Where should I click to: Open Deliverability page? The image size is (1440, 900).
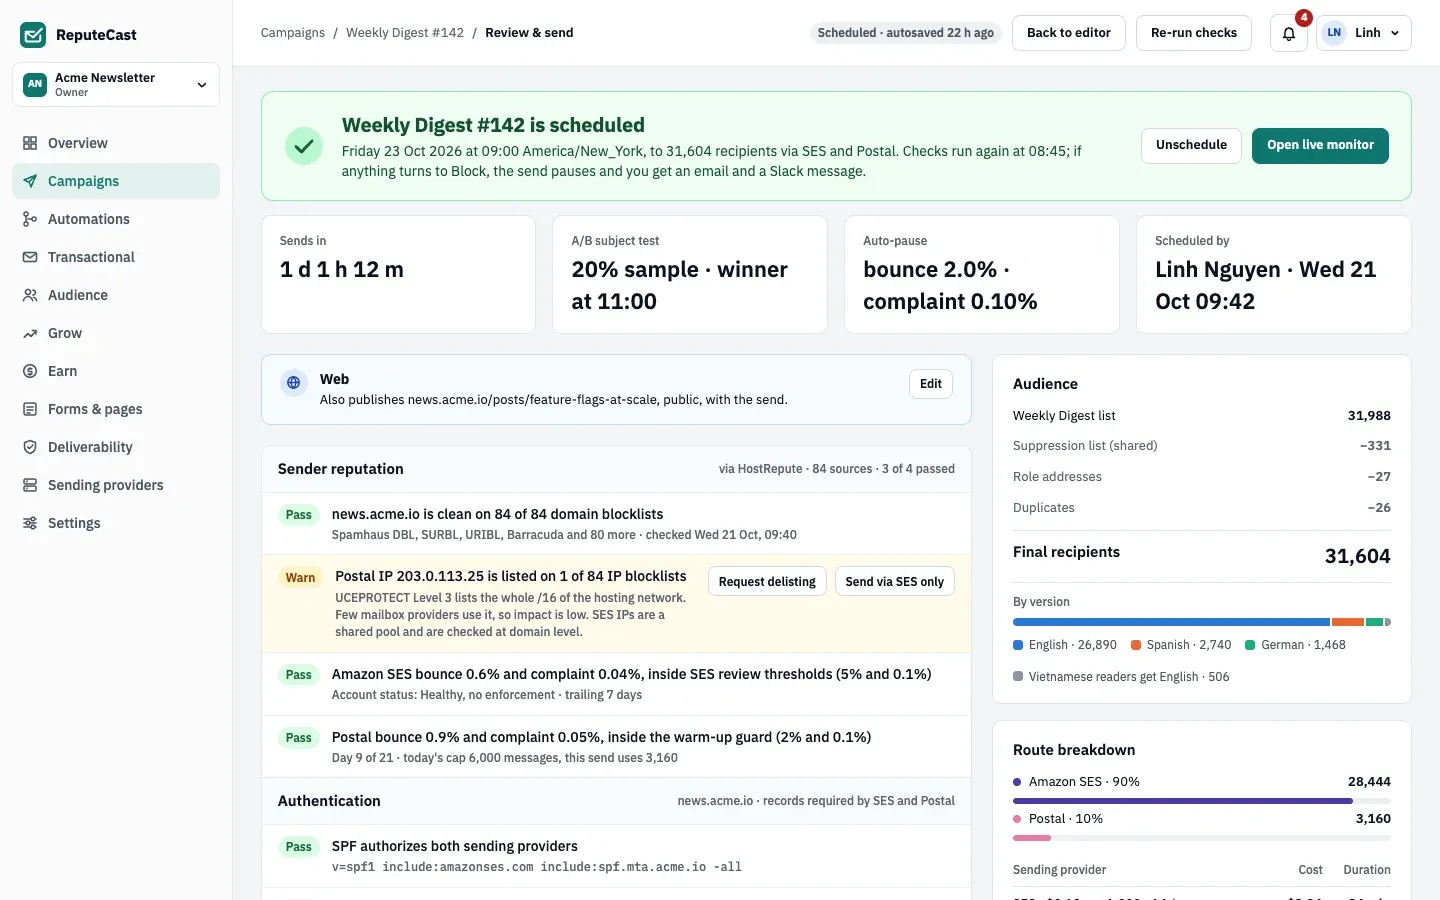116,447
